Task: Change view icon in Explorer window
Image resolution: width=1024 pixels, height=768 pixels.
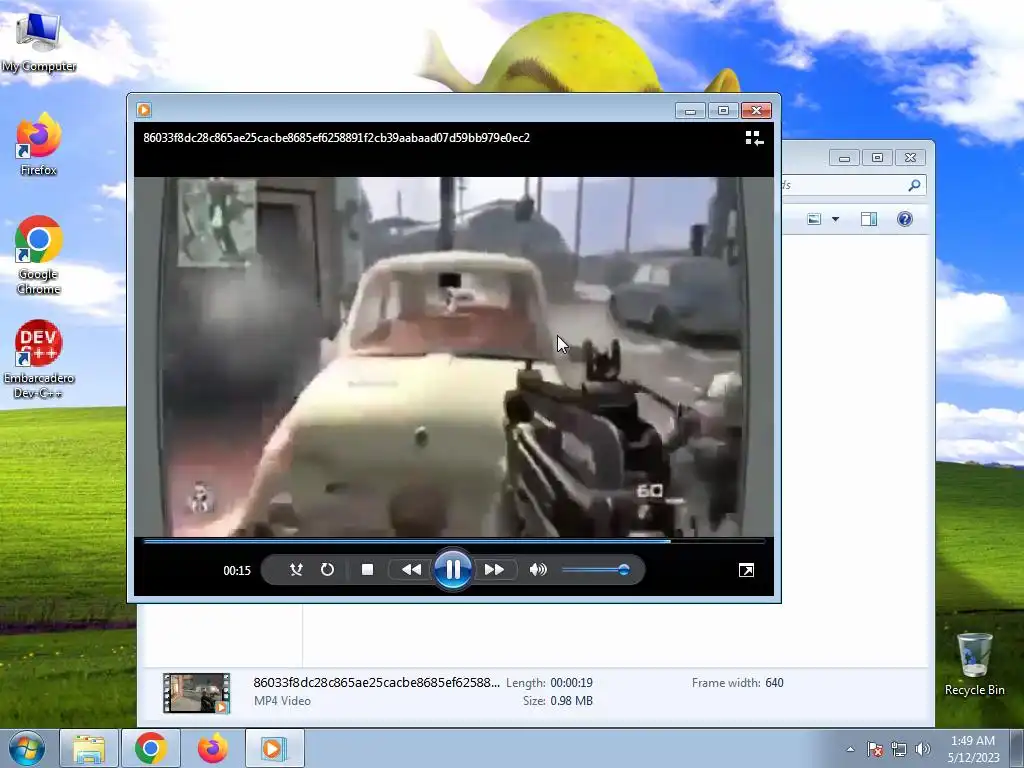Action: pyautogui.click(x=814, y=219)
